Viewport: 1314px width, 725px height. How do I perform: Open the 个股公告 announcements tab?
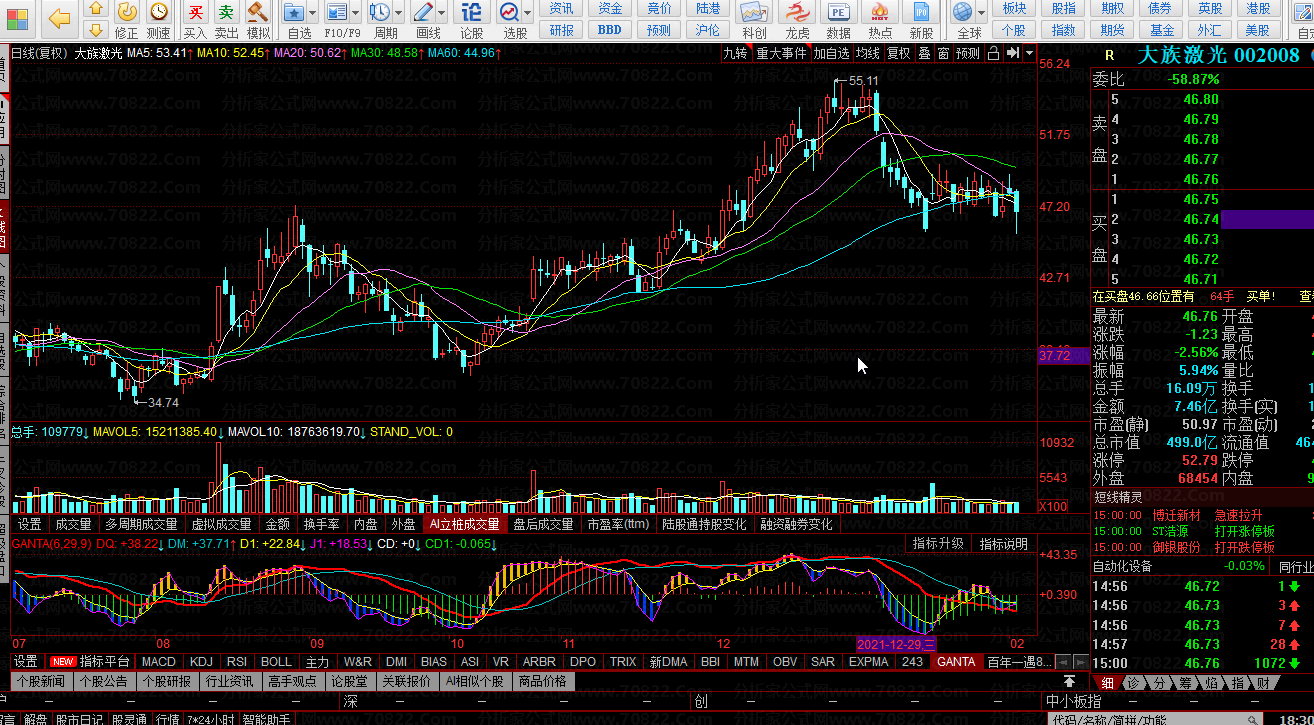coord(102,681)
